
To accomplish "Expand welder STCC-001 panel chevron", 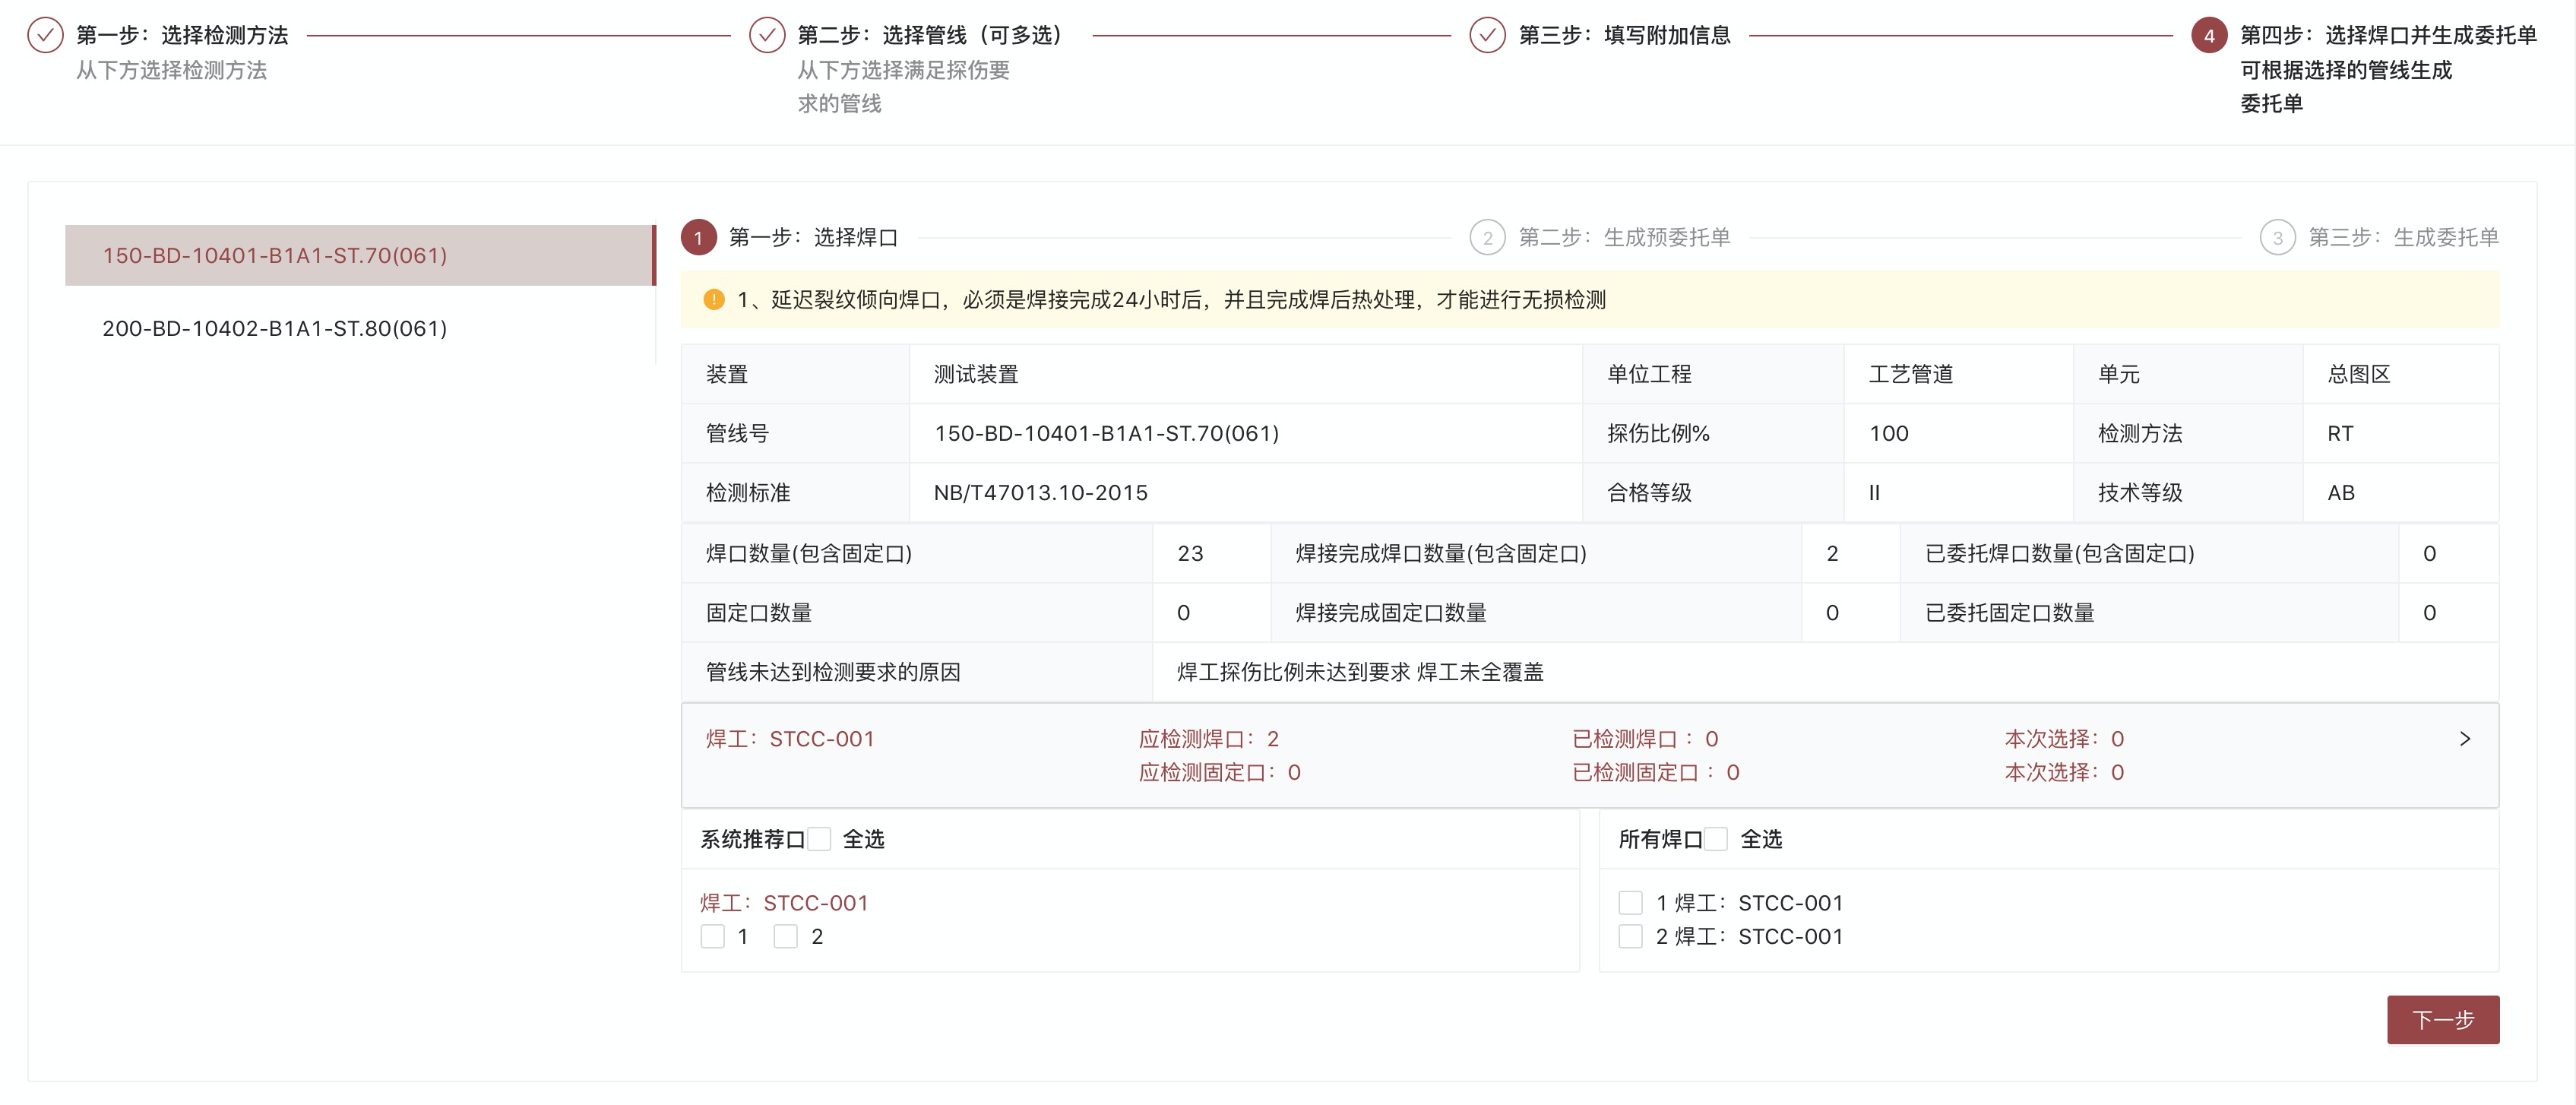I will (x=2465, y=738).
